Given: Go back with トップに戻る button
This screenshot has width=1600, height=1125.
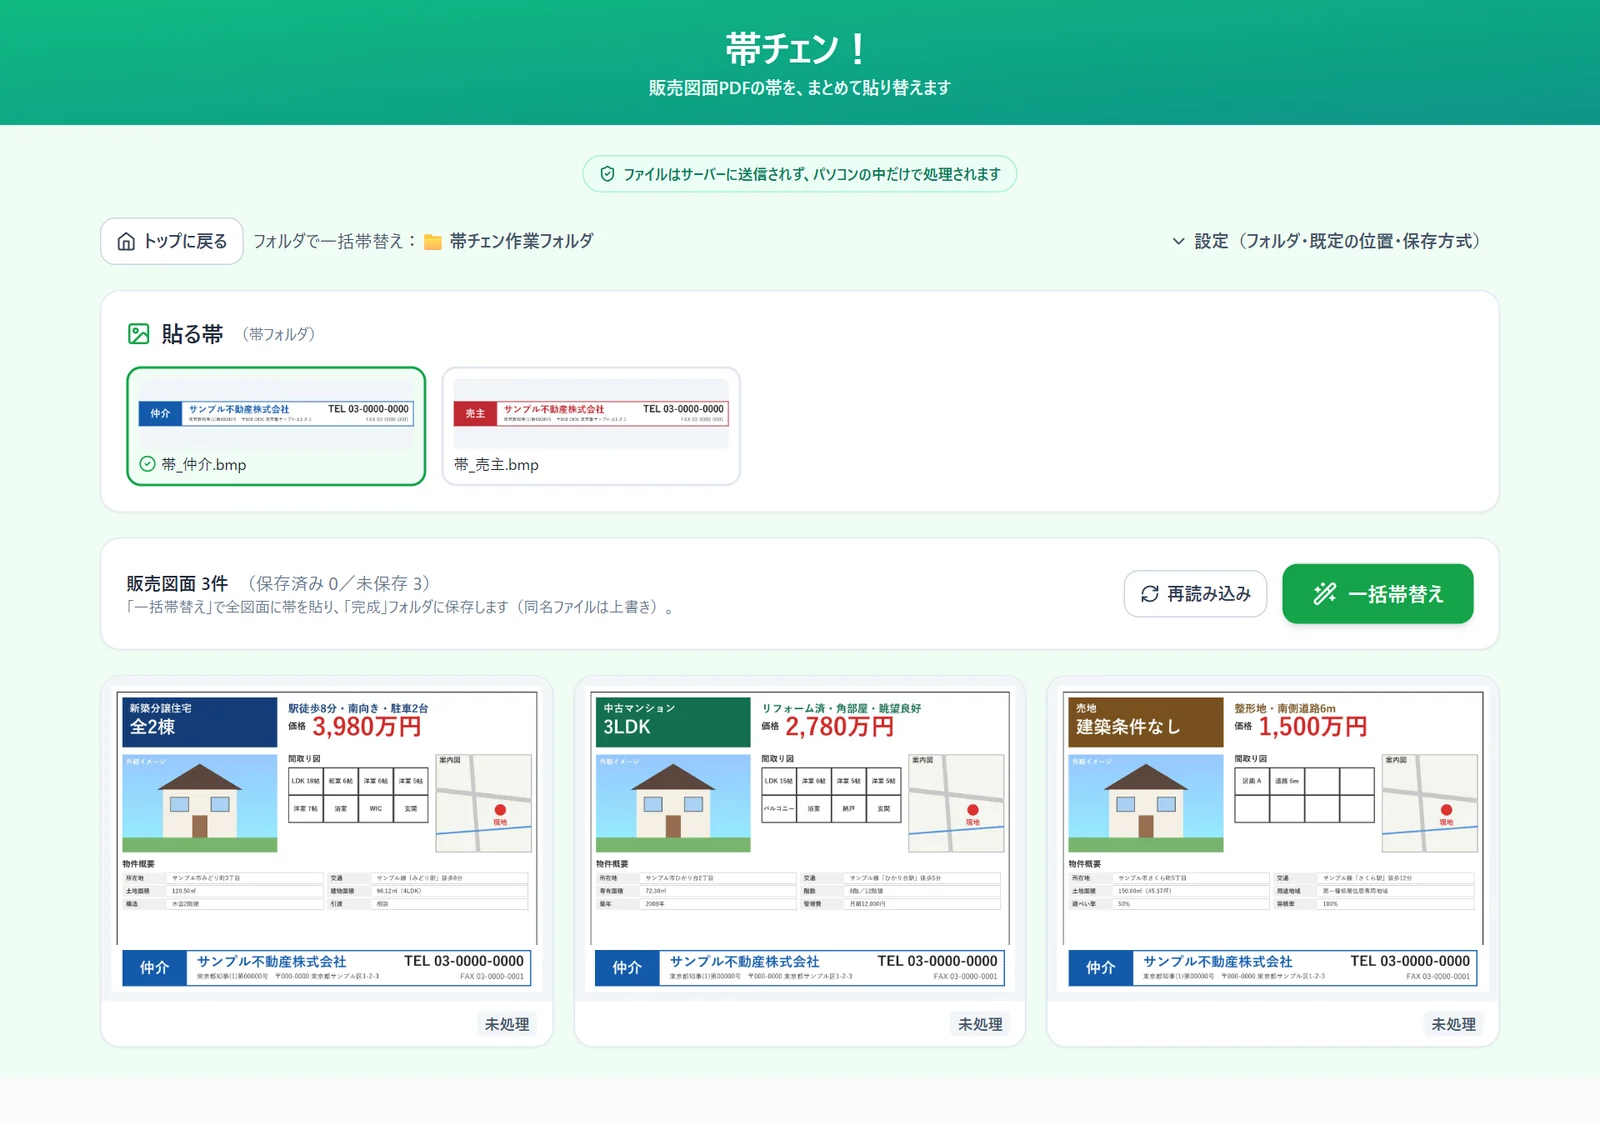Looking at the screenshot, I should coord(172,241).
